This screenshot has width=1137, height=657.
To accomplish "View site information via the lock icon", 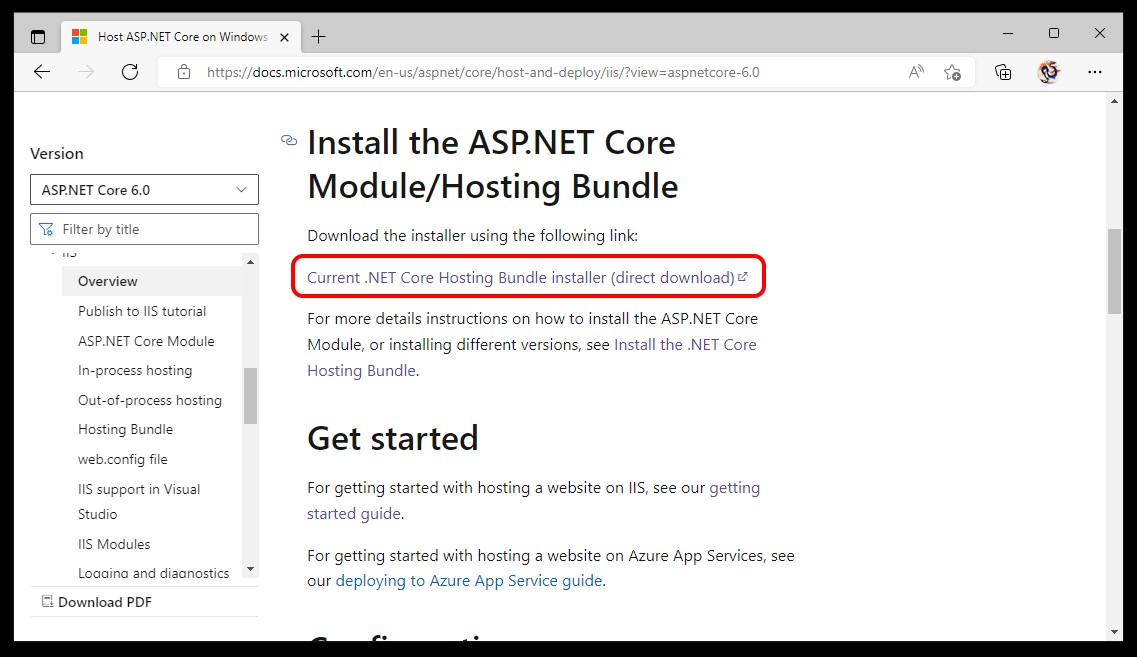I will tap(183, 72).
